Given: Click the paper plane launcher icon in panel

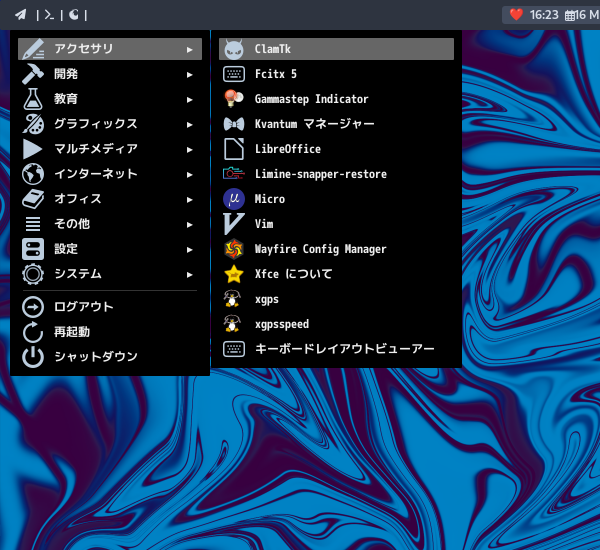Looking at the screenshot, I should pos(21,15).
